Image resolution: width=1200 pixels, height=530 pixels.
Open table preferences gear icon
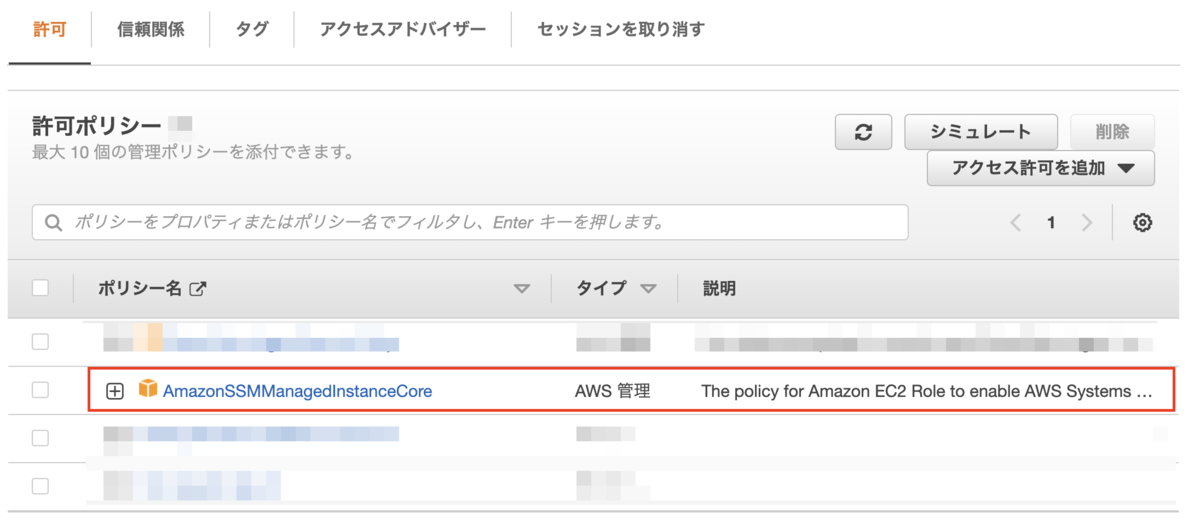pyautogui.click(x=1142, y=223)
